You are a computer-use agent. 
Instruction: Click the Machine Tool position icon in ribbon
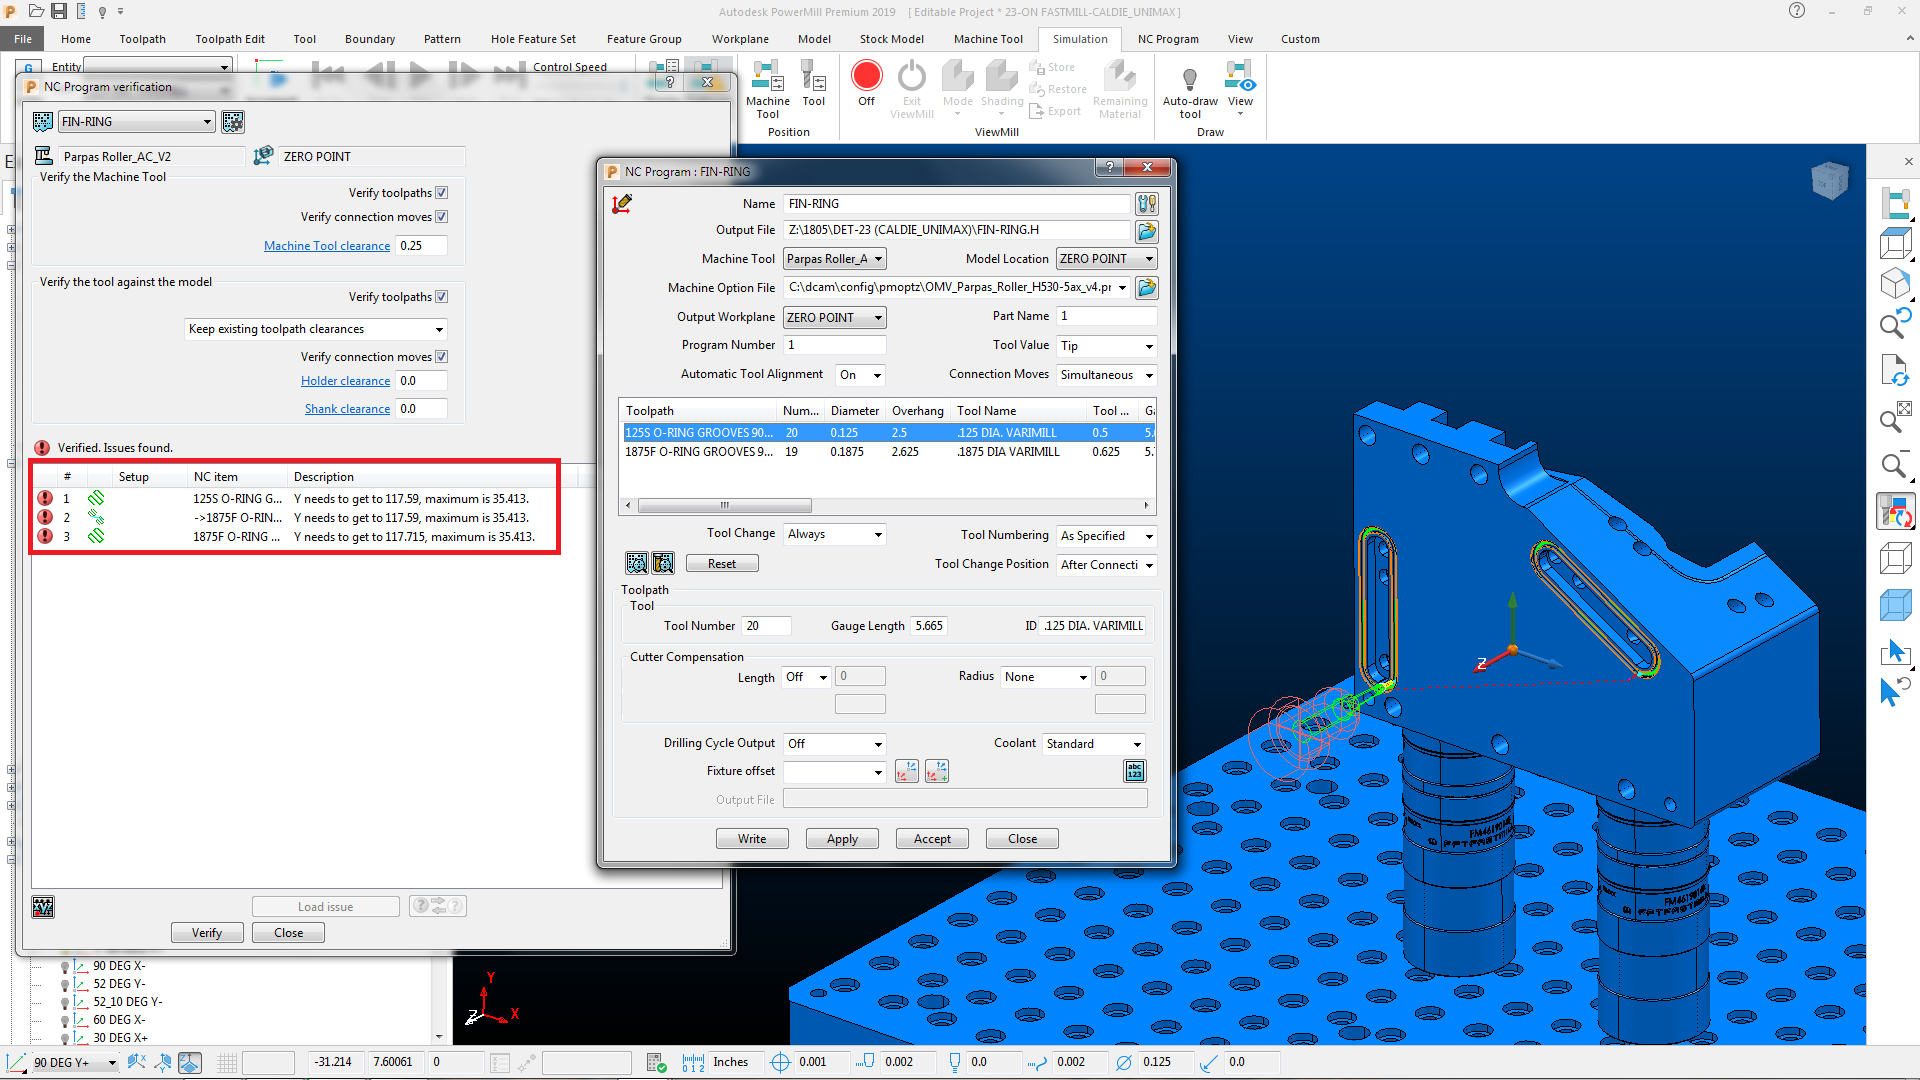[767, 88]
